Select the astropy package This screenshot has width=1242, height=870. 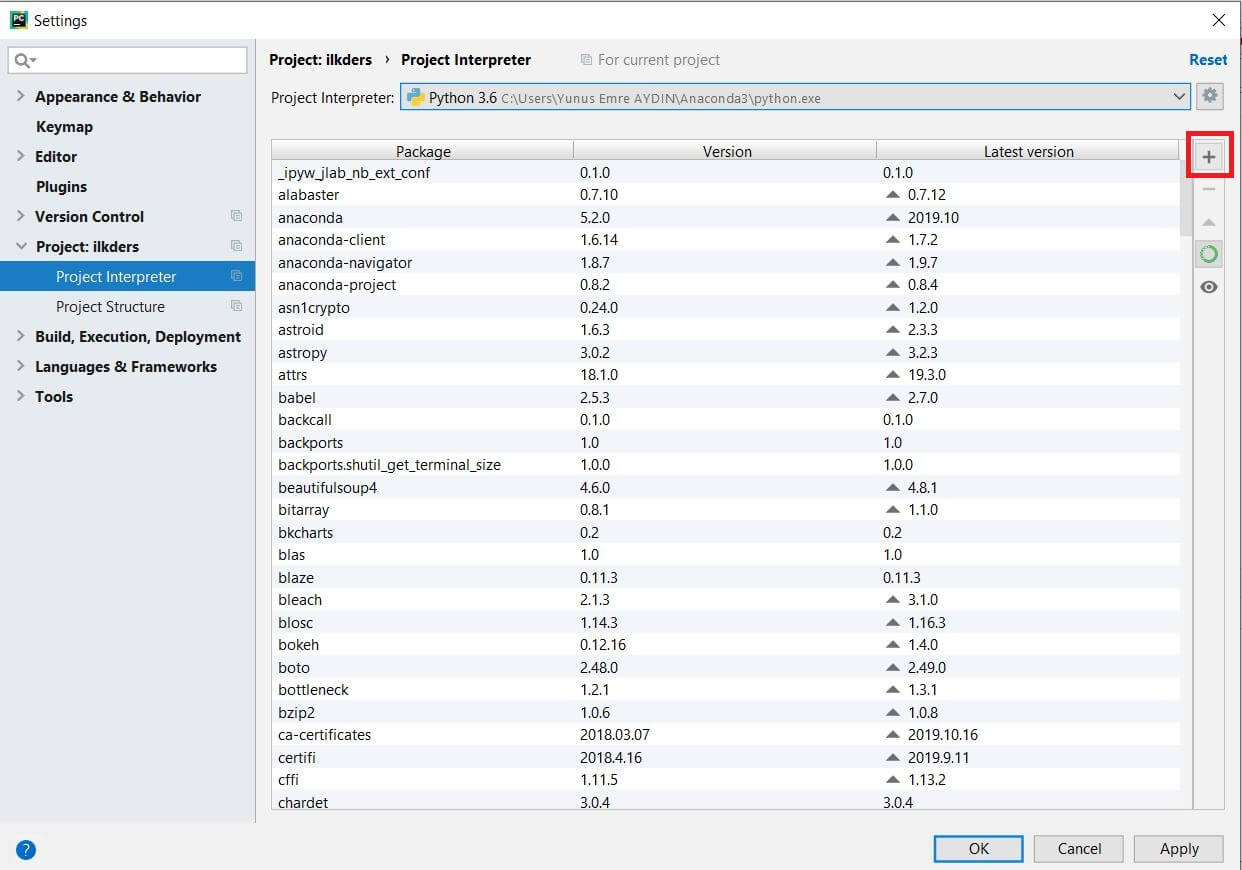click(726, 352)
